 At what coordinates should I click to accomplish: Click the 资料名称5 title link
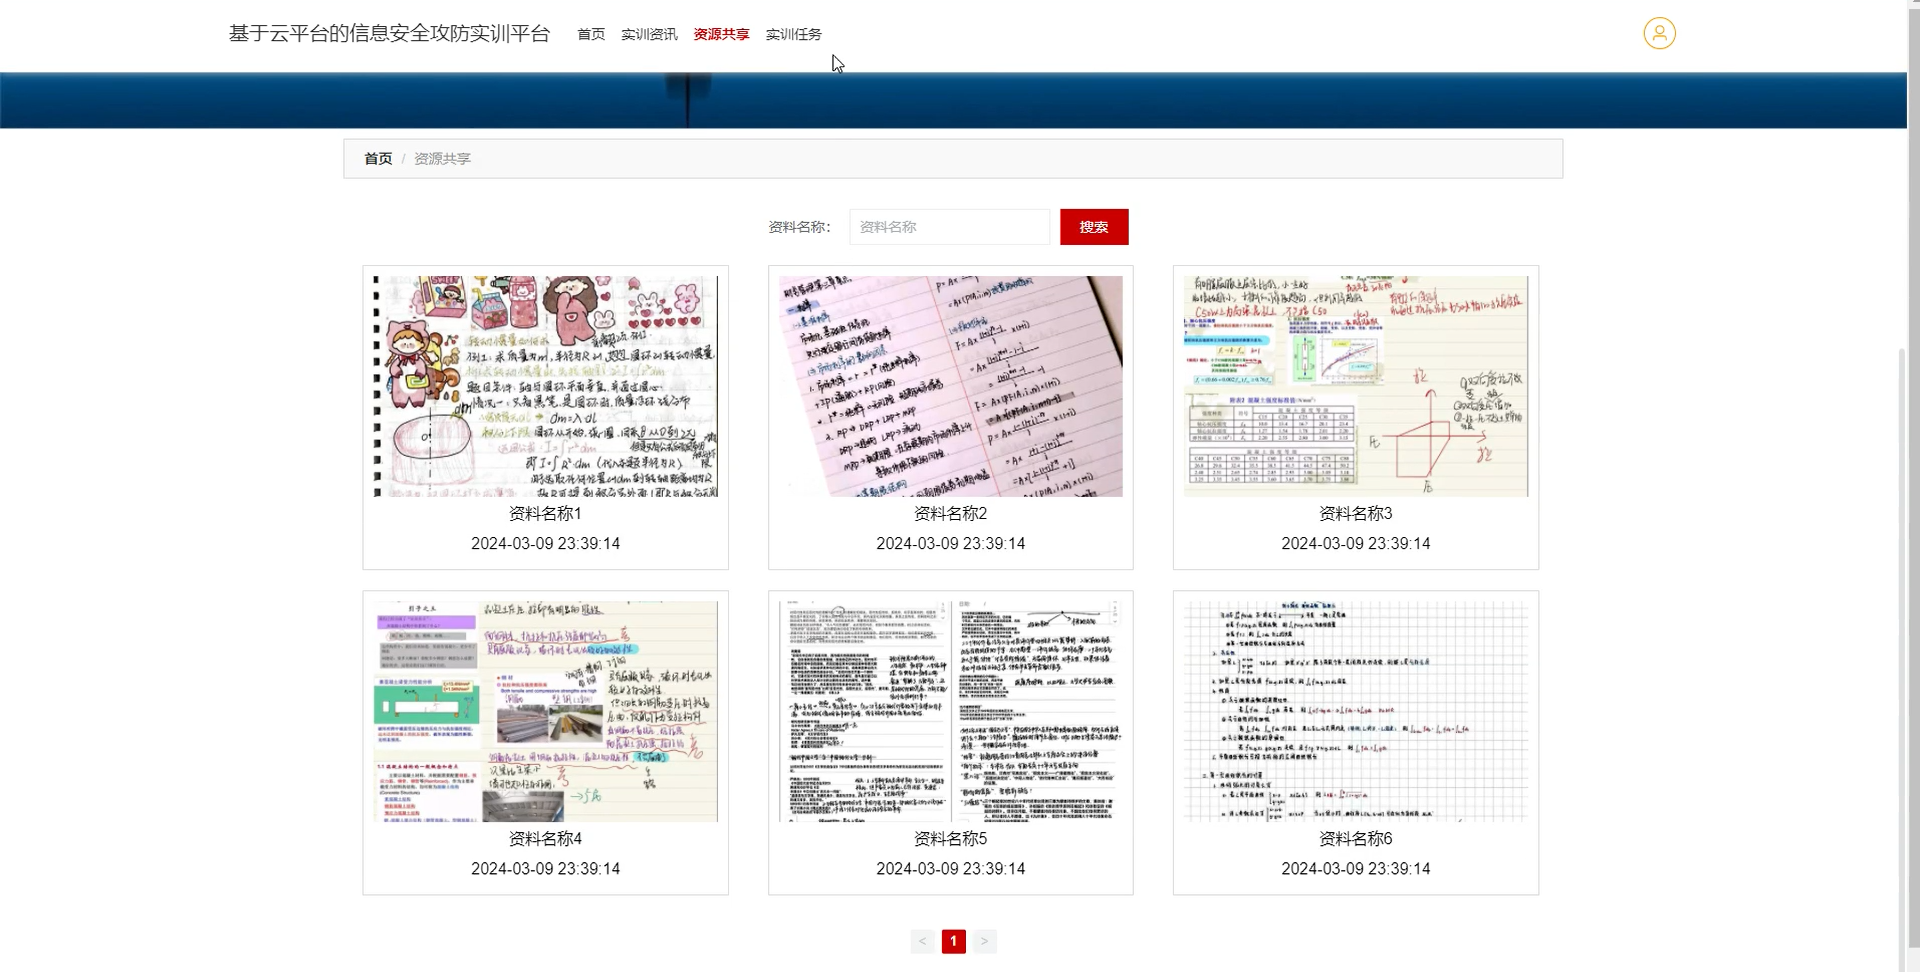click(x=950, y=839)
